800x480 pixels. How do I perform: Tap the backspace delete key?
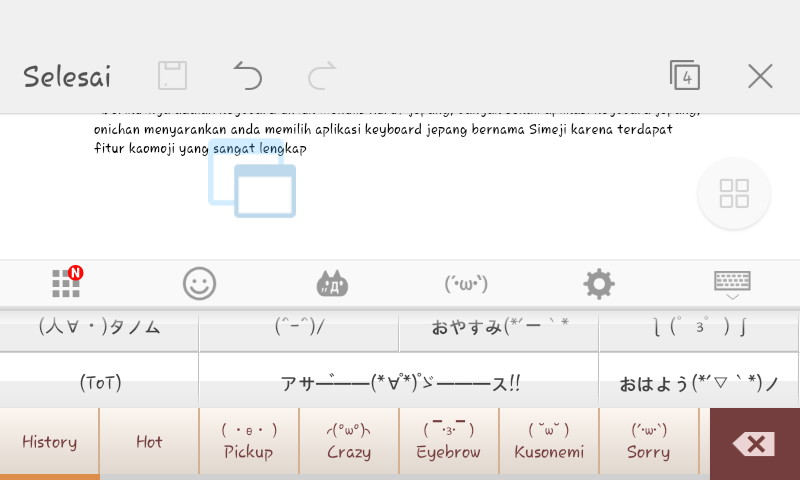[755, 444]
